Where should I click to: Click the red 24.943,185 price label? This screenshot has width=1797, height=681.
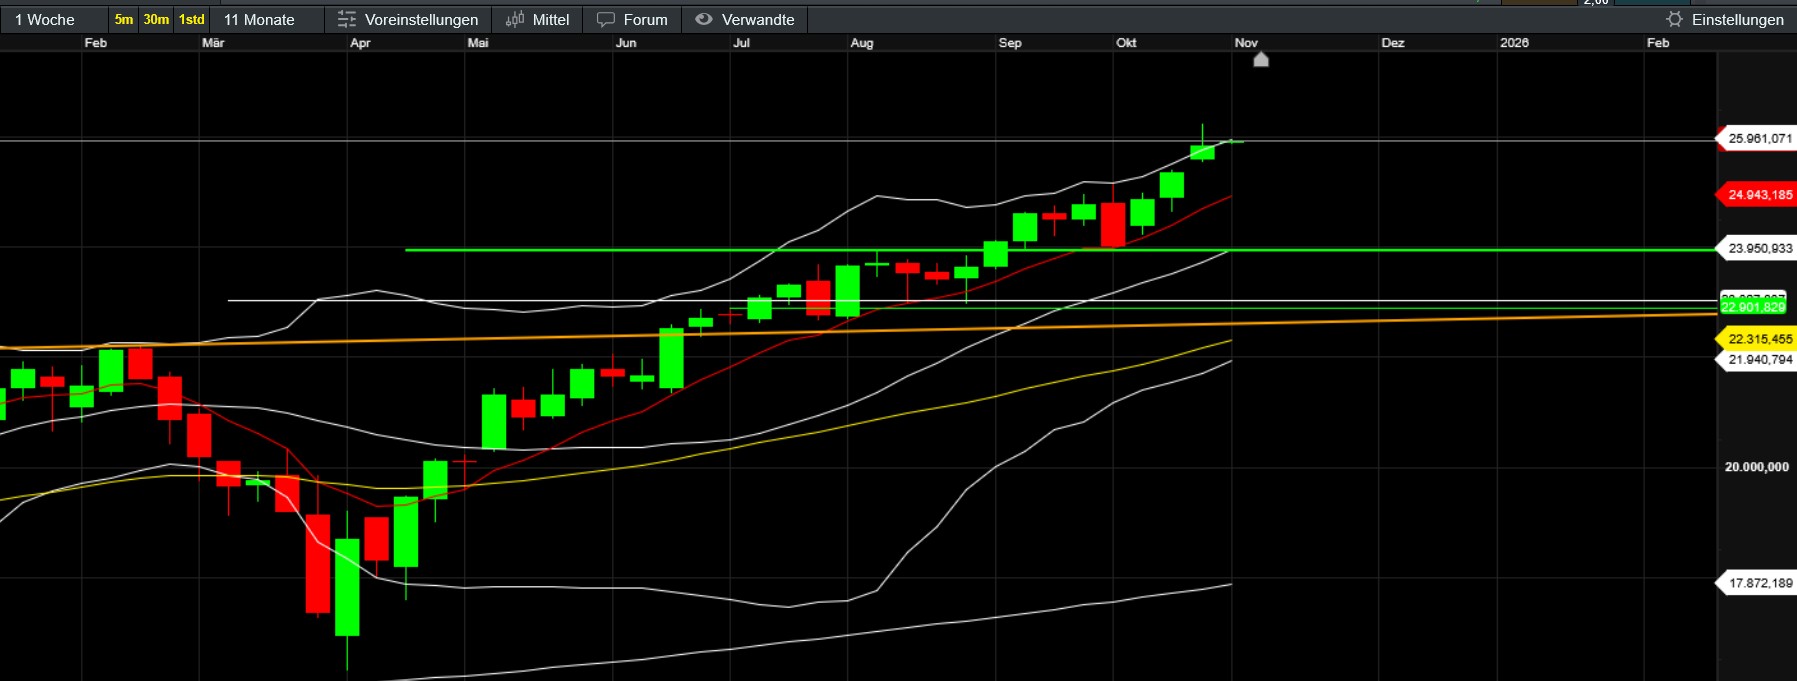(1759, 195)
